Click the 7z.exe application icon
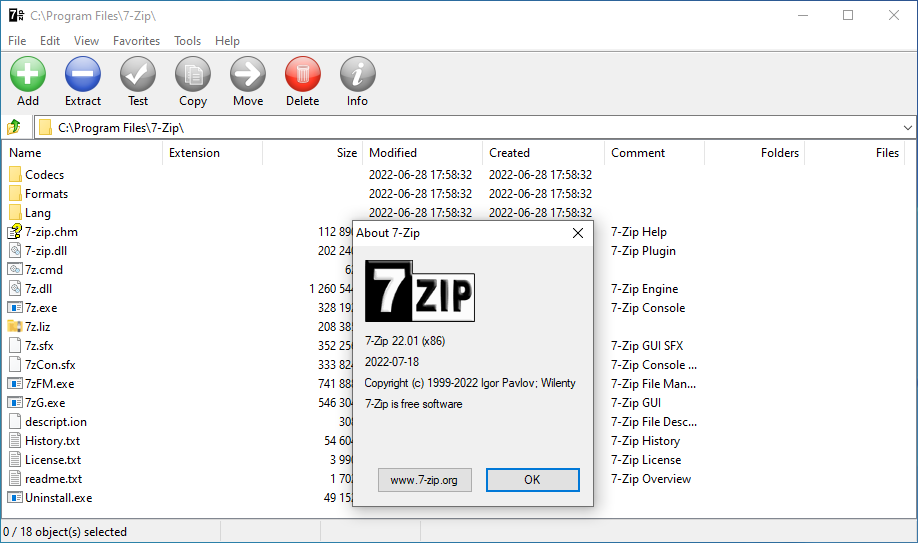Image resolution: width=918 pixels, height=543 pixels. click(x=15, y=308)
